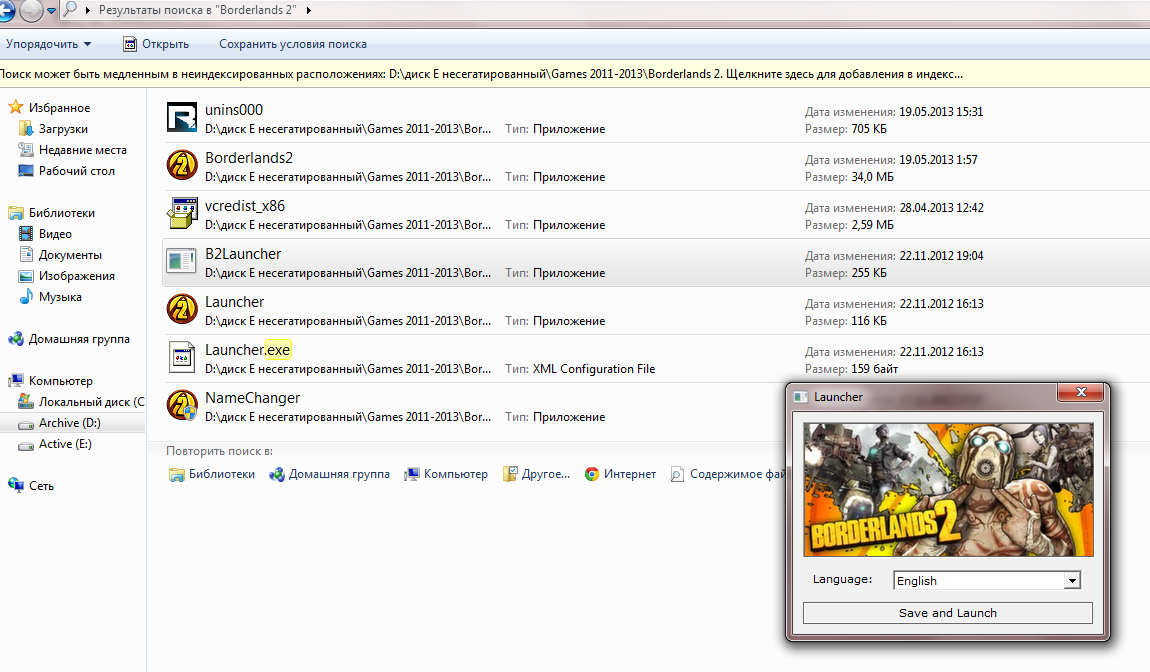Select the B2Launcher application icon
1150x672 pixels.
point(181,261)
